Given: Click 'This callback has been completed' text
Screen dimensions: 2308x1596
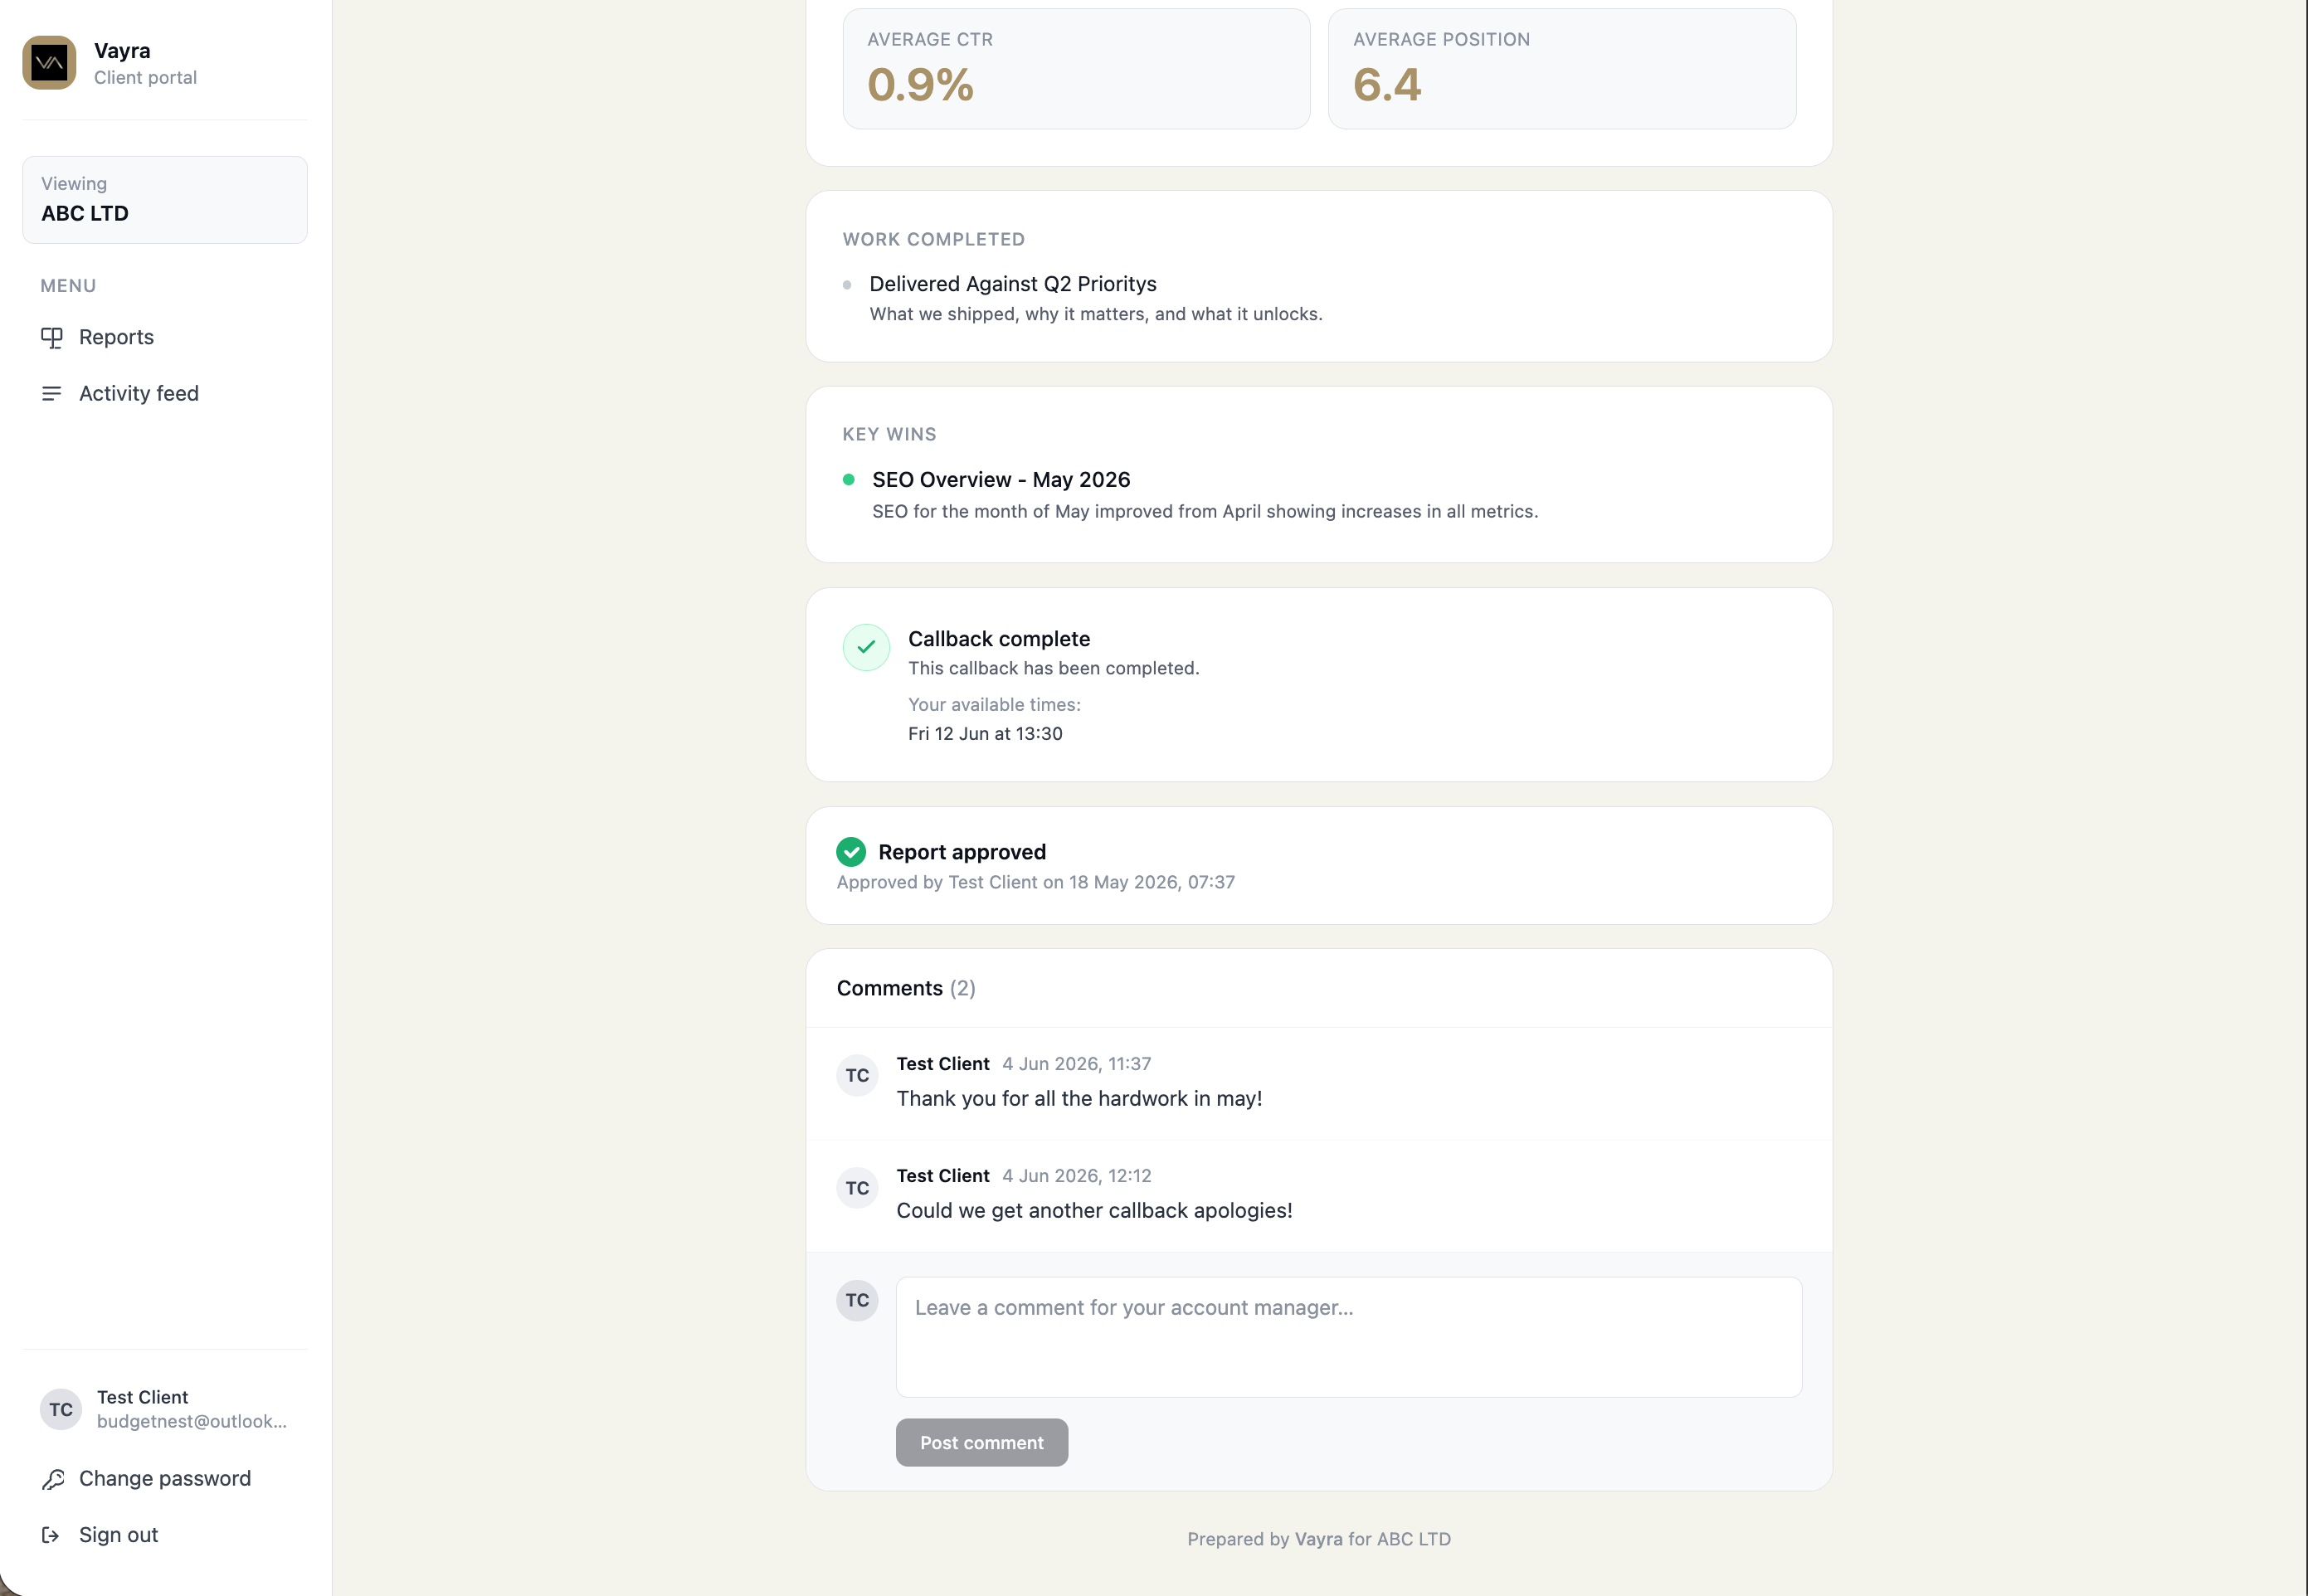Looking at the screenshot, I should pyautogui.click(x=1053, y=668).
